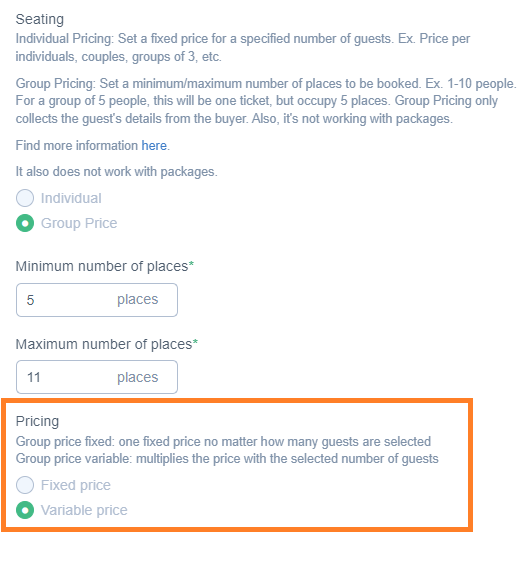Focus the Maximum number of places field

pos(97,377)
